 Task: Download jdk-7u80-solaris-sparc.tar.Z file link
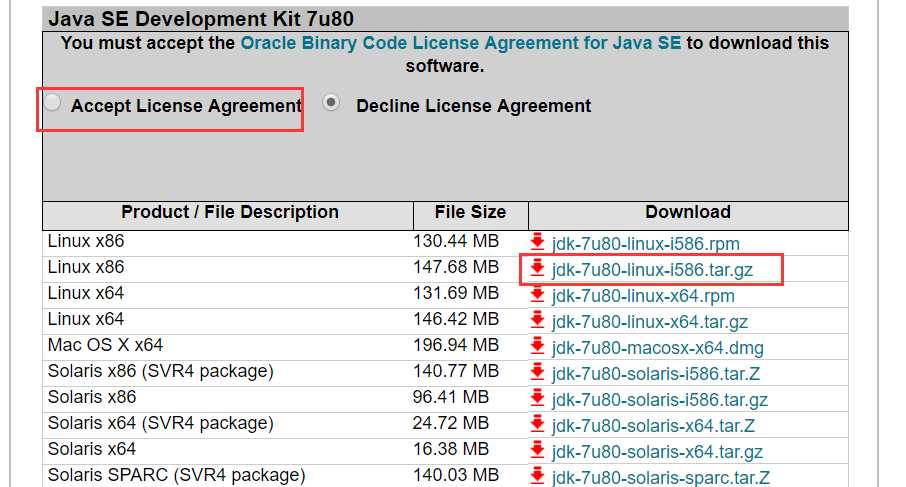pos(660,478)
